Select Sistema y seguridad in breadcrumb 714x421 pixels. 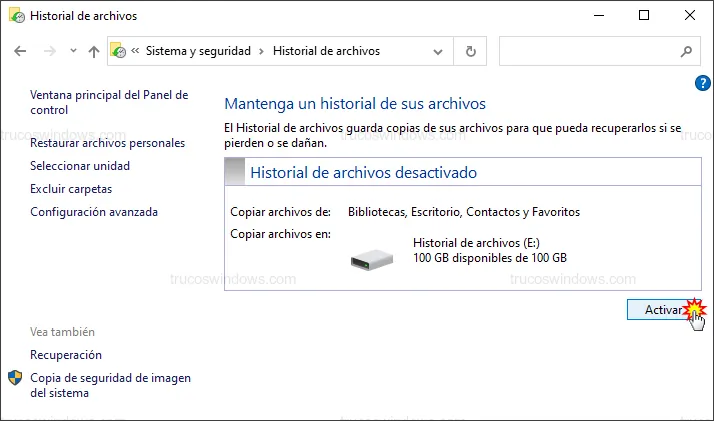[x=200, y=51]
